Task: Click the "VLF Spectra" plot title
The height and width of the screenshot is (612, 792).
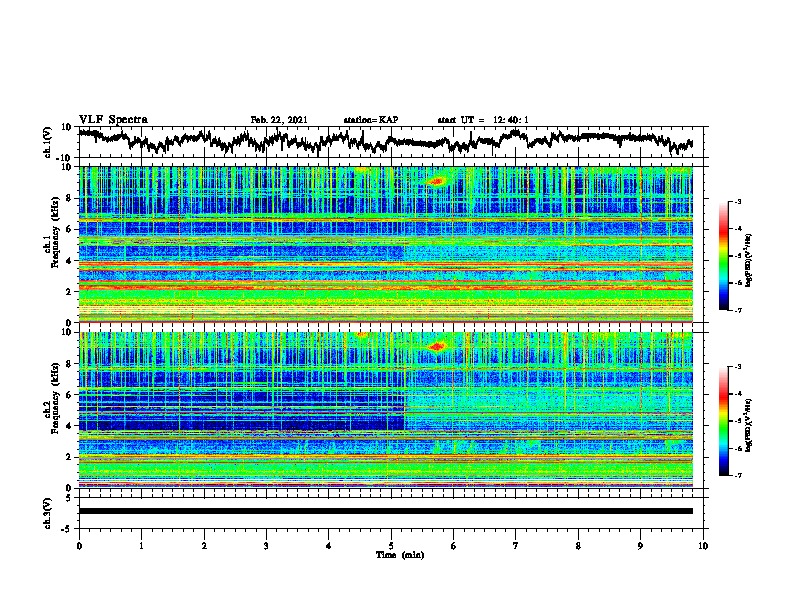Action: click(113, 120)
